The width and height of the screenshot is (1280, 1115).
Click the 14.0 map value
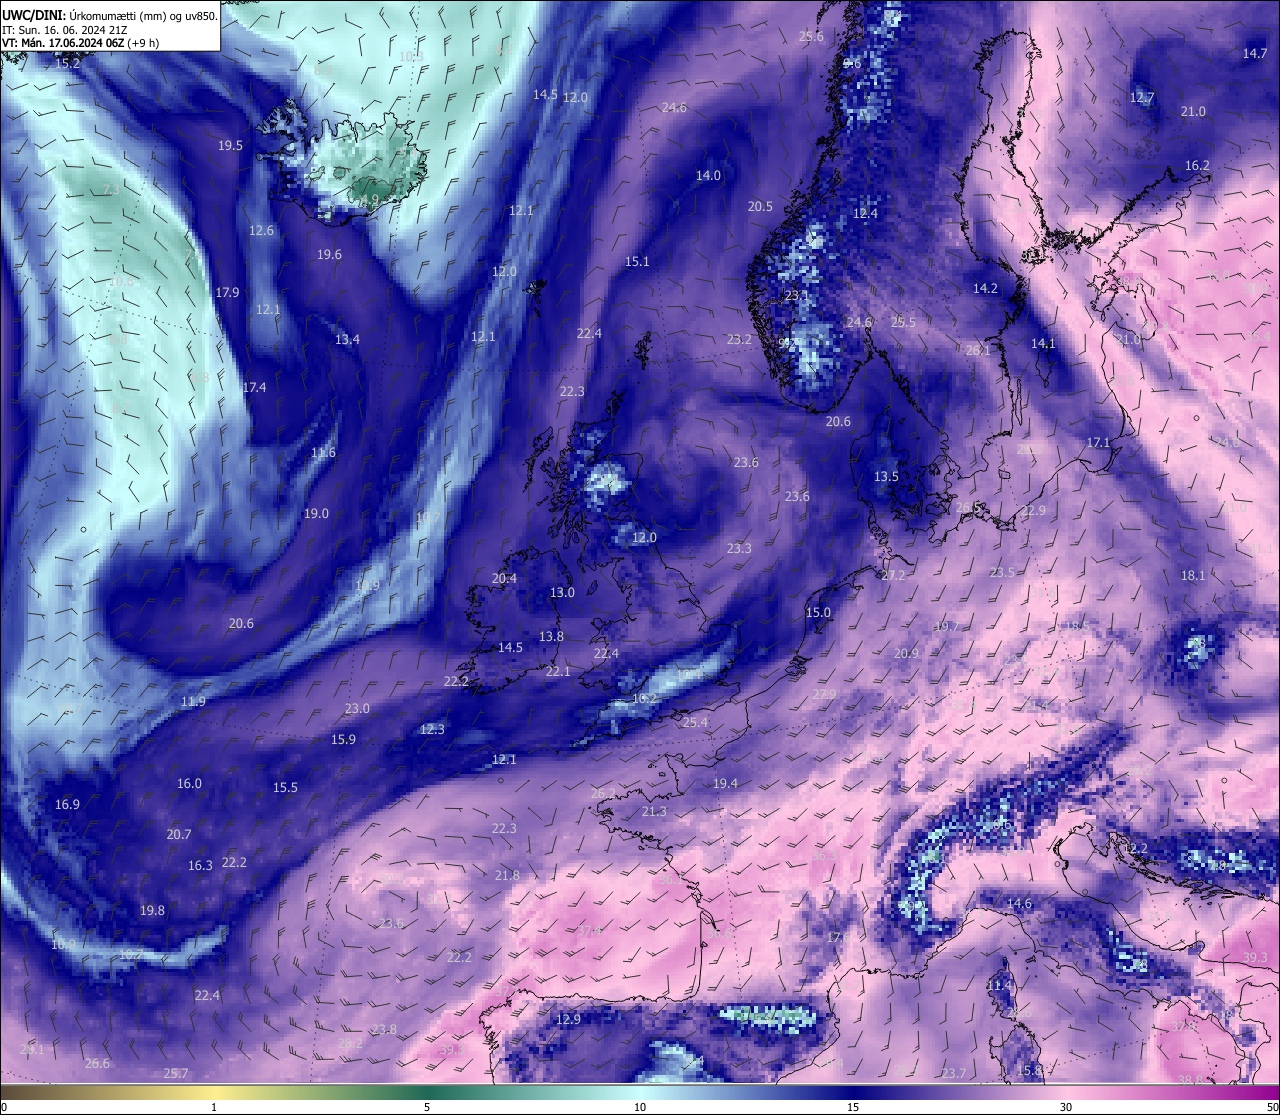coord(708,175)
